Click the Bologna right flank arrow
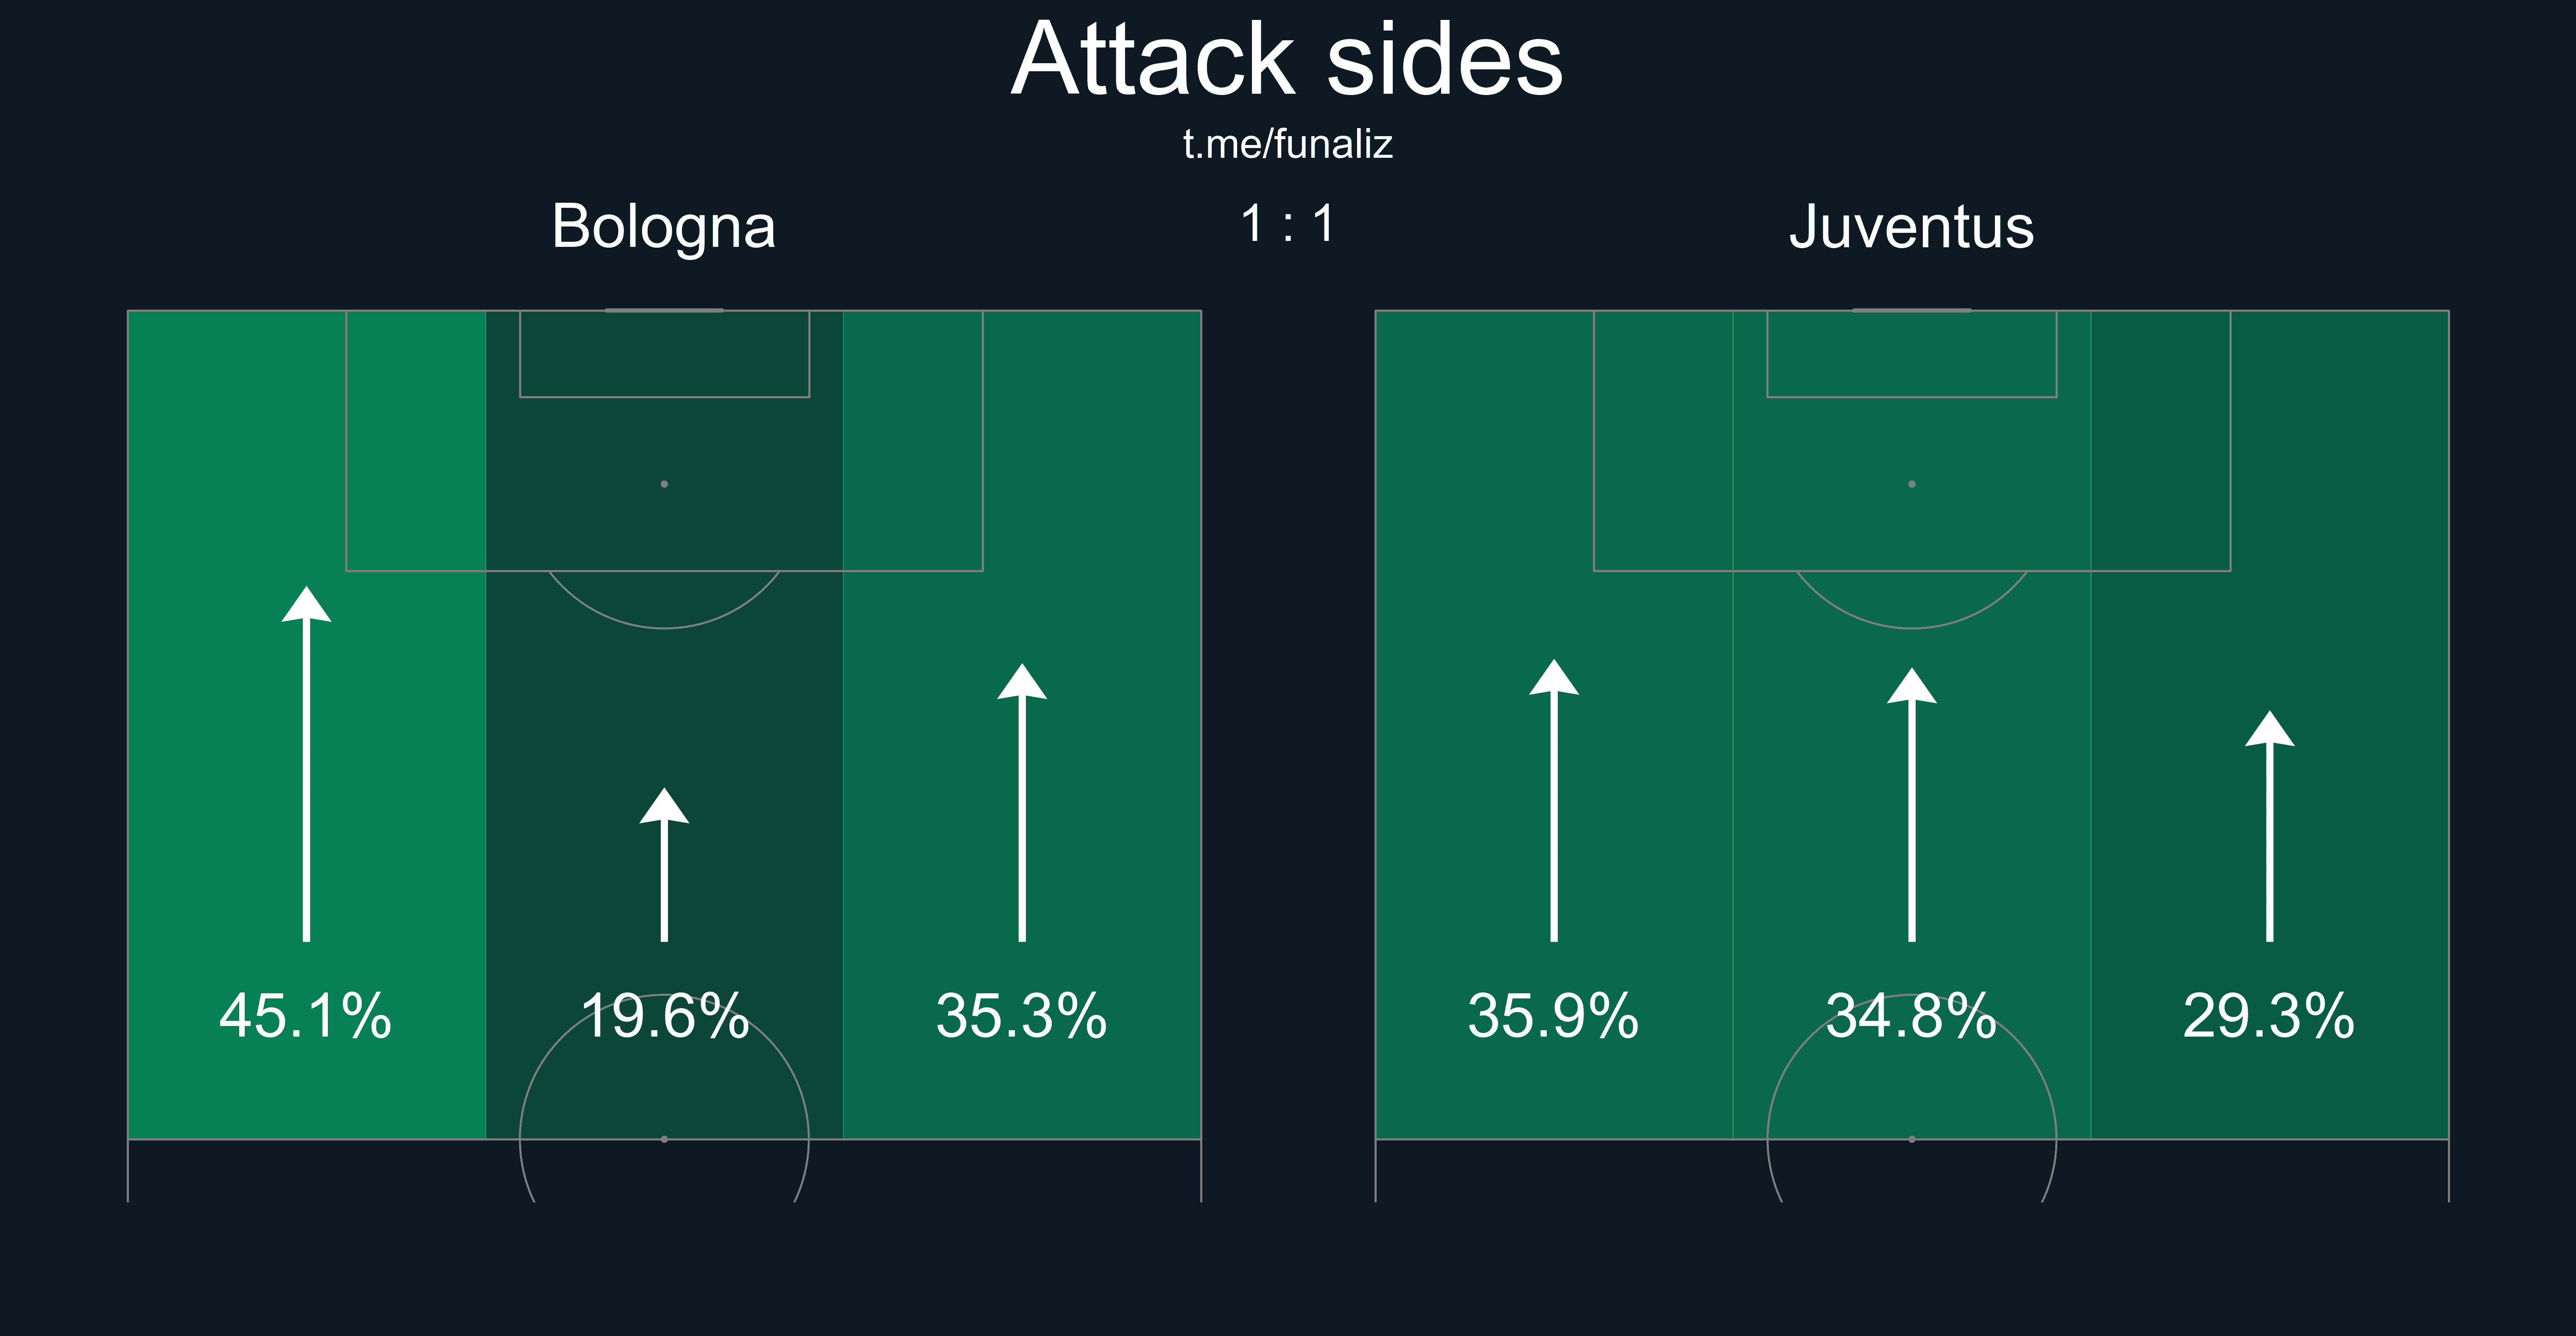 point(1022,802)
